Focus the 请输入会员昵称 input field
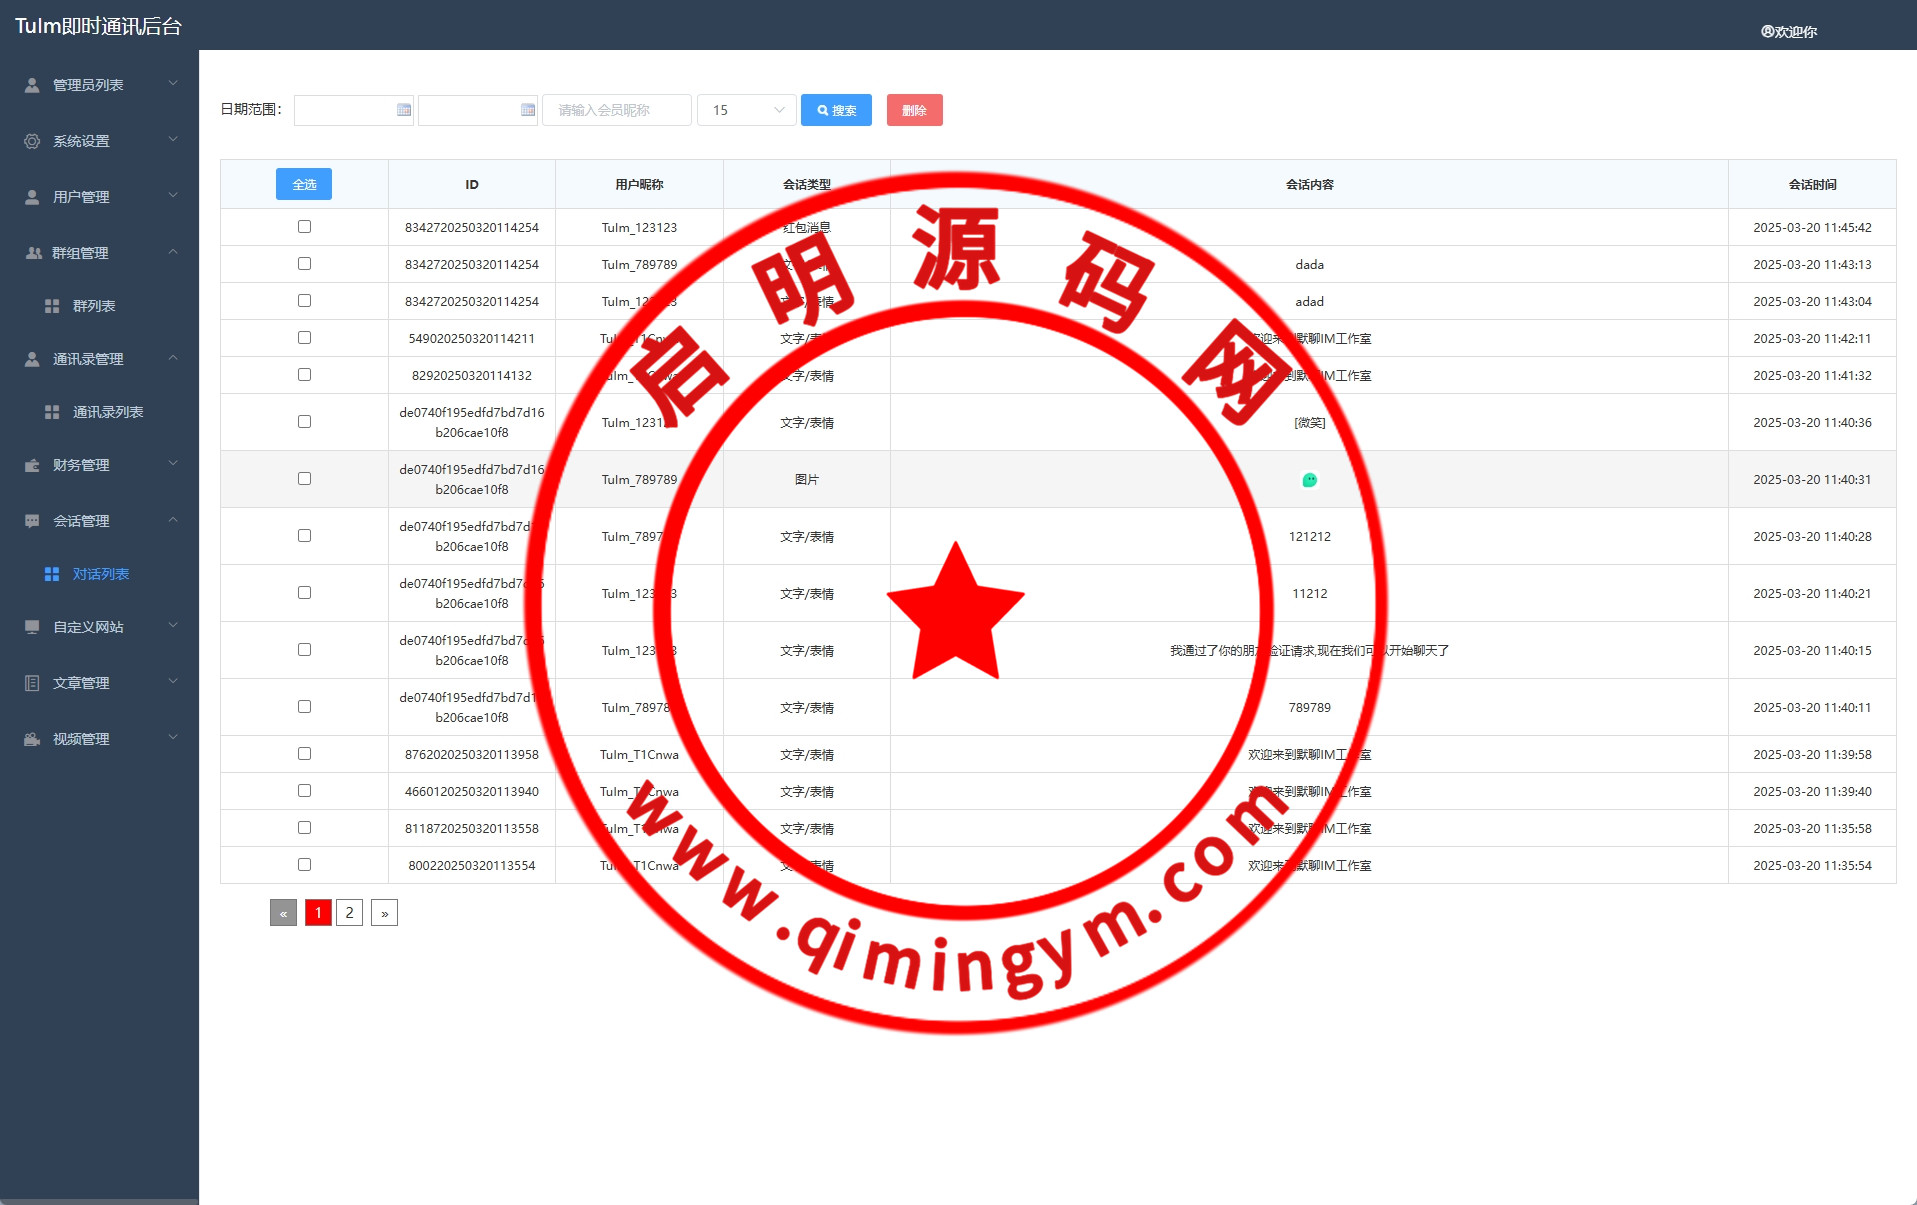 coord(616,110)
